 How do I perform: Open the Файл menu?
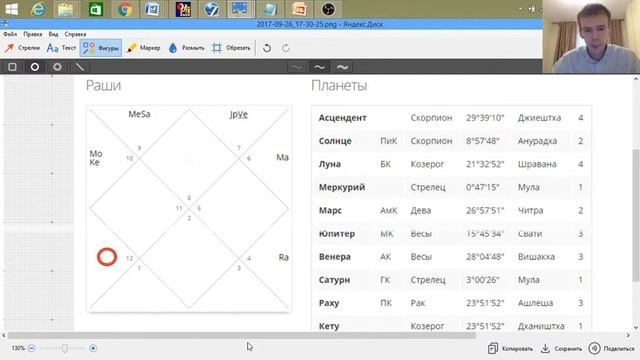point(10,34)
